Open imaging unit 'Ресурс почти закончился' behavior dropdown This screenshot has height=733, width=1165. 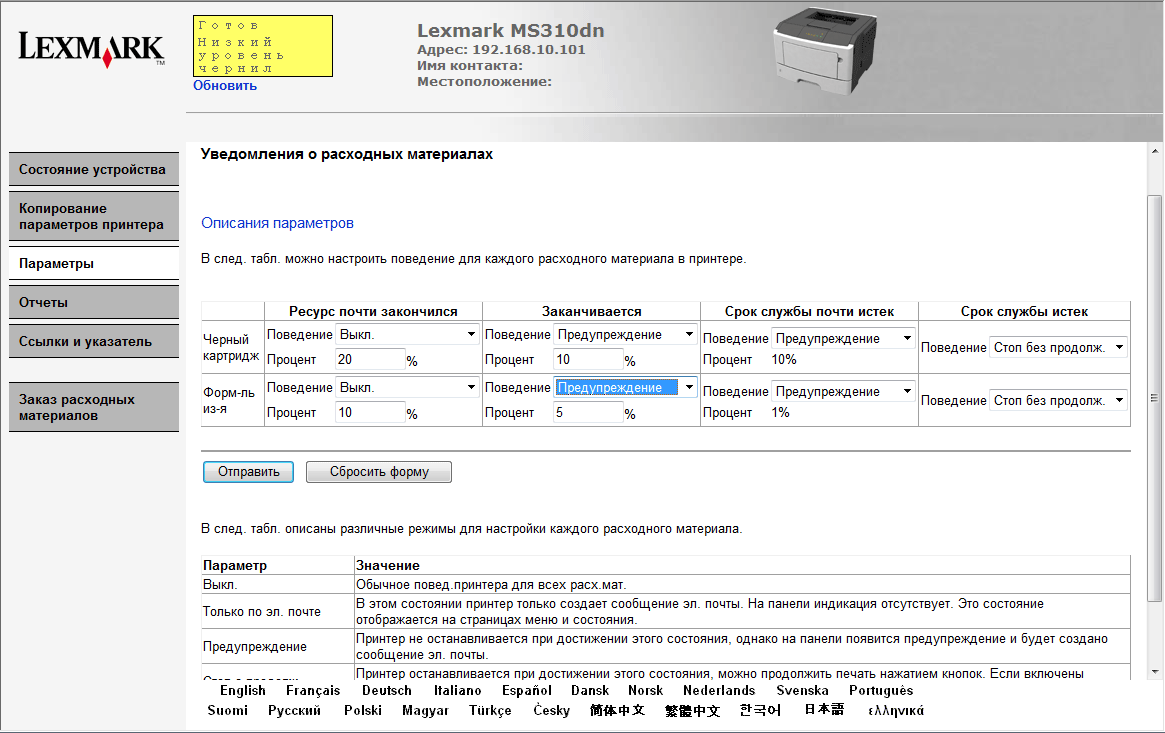point(407,387)
